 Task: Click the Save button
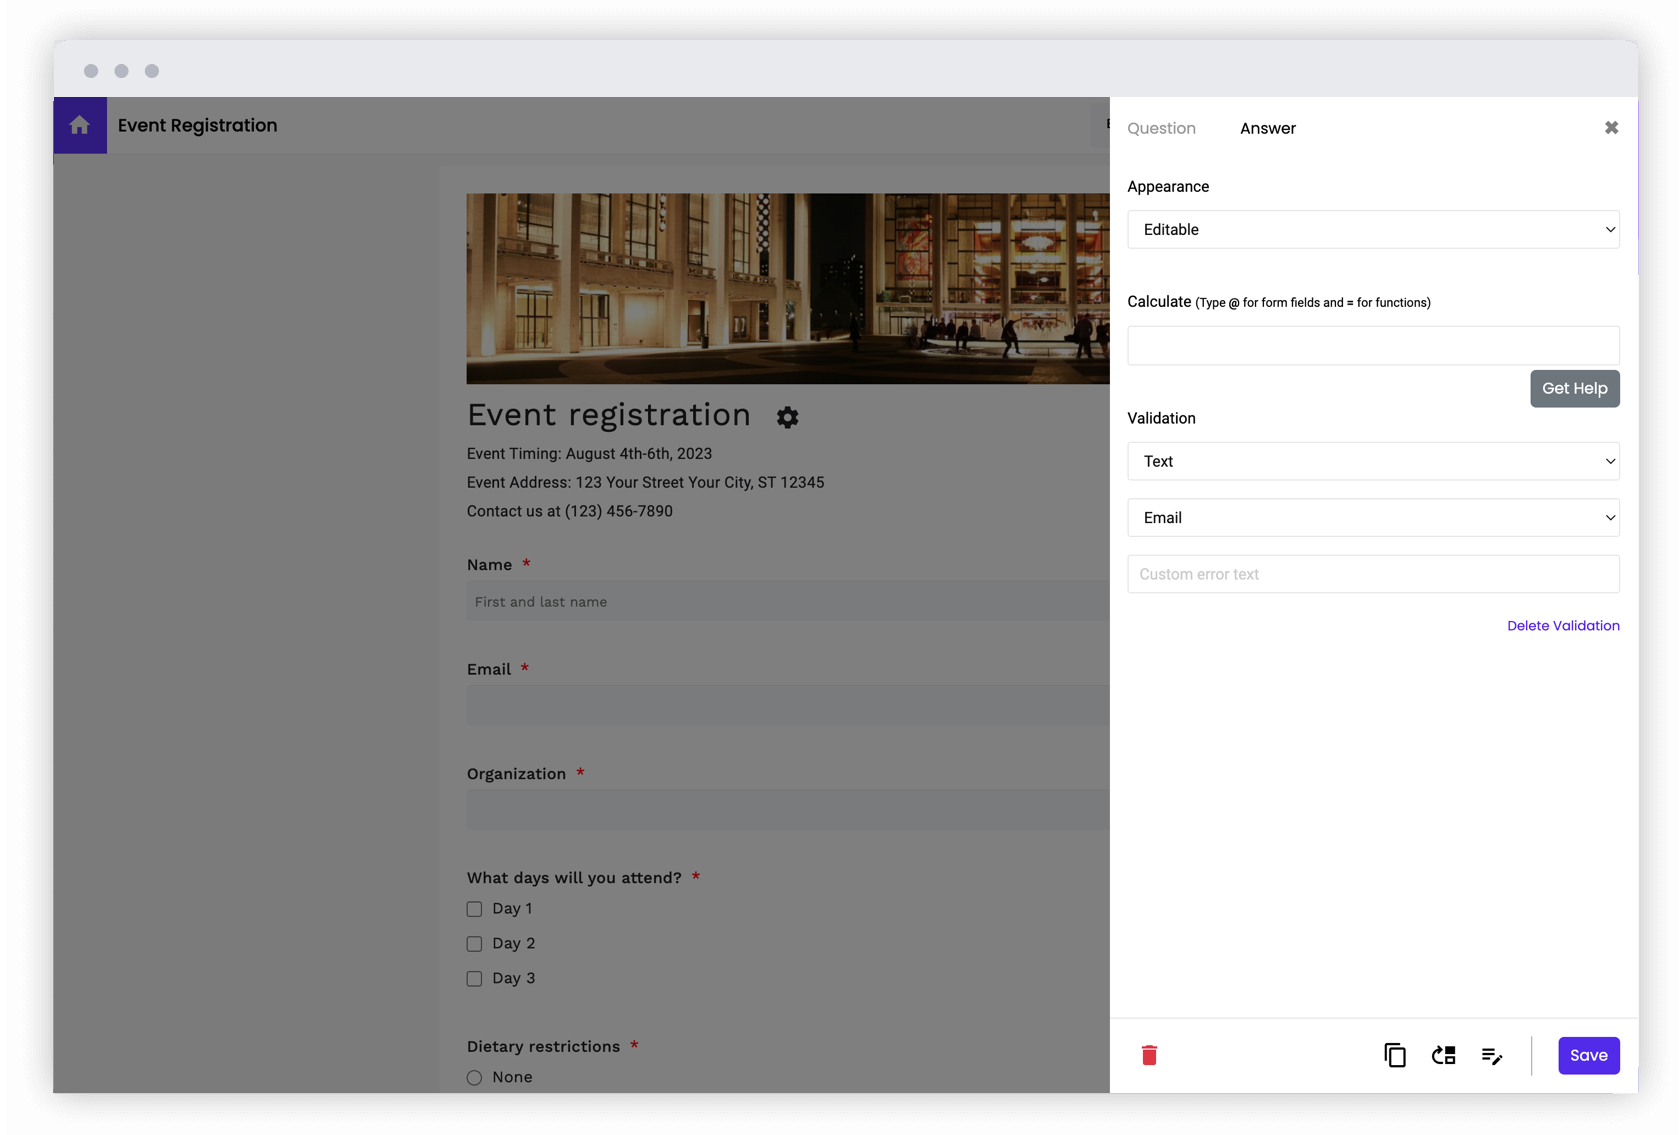[1588, 1055]
